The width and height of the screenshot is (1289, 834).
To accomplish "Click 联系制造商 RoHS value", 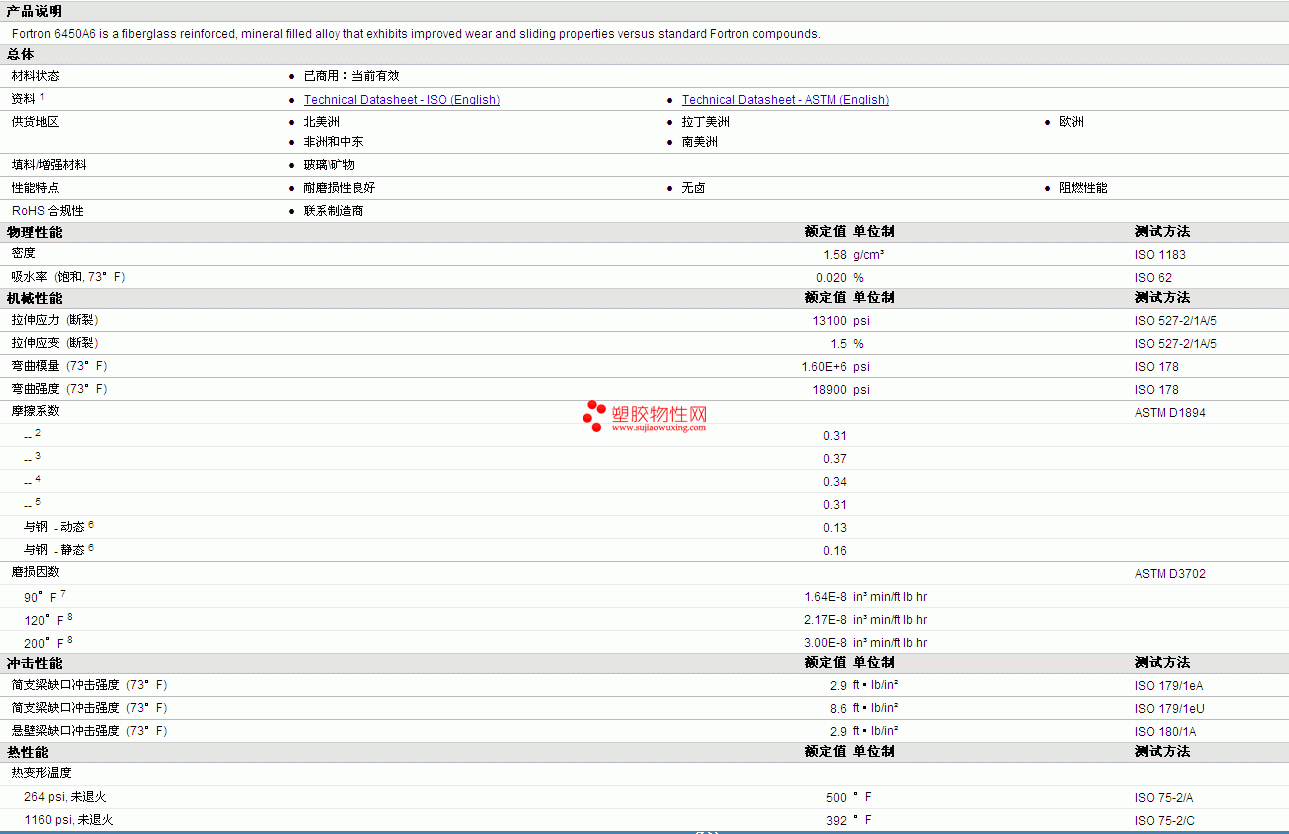I will (334, 211).
